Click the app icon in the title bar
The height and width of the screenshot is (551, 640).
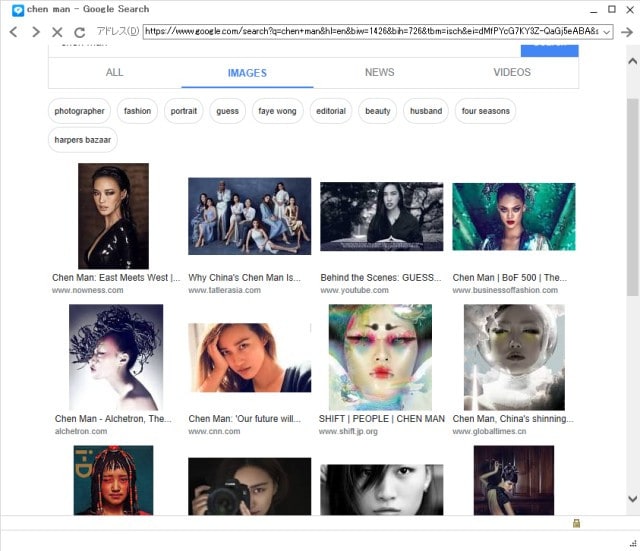18,10
